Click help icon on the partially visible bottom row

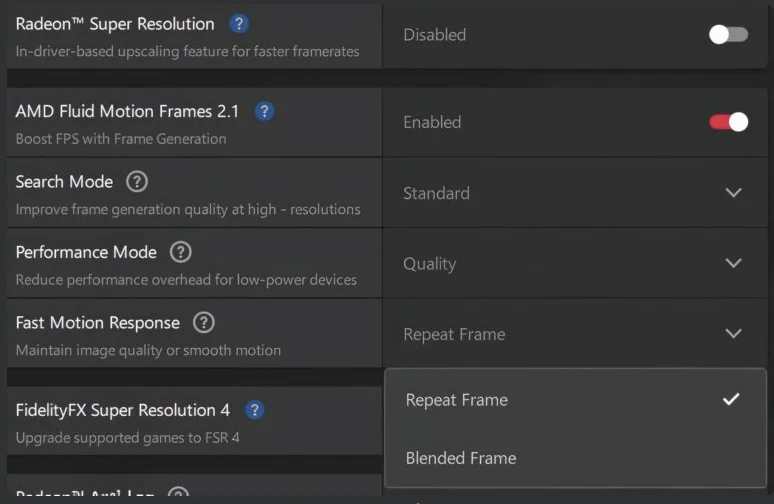pyautogui.click(x=178, y=495)
